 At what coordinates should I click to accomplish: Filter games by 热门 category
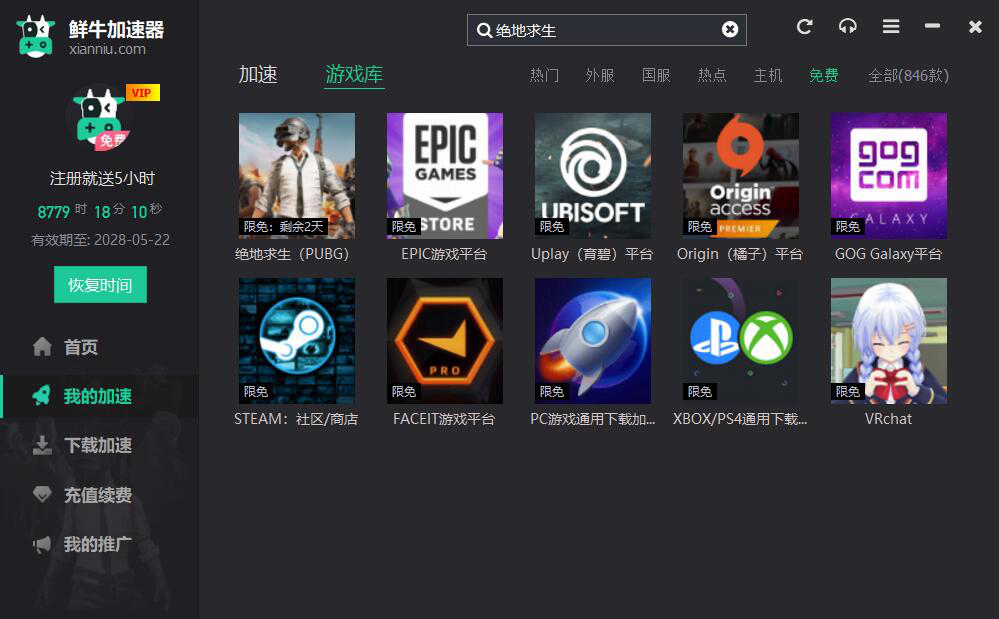coord(544,75)
